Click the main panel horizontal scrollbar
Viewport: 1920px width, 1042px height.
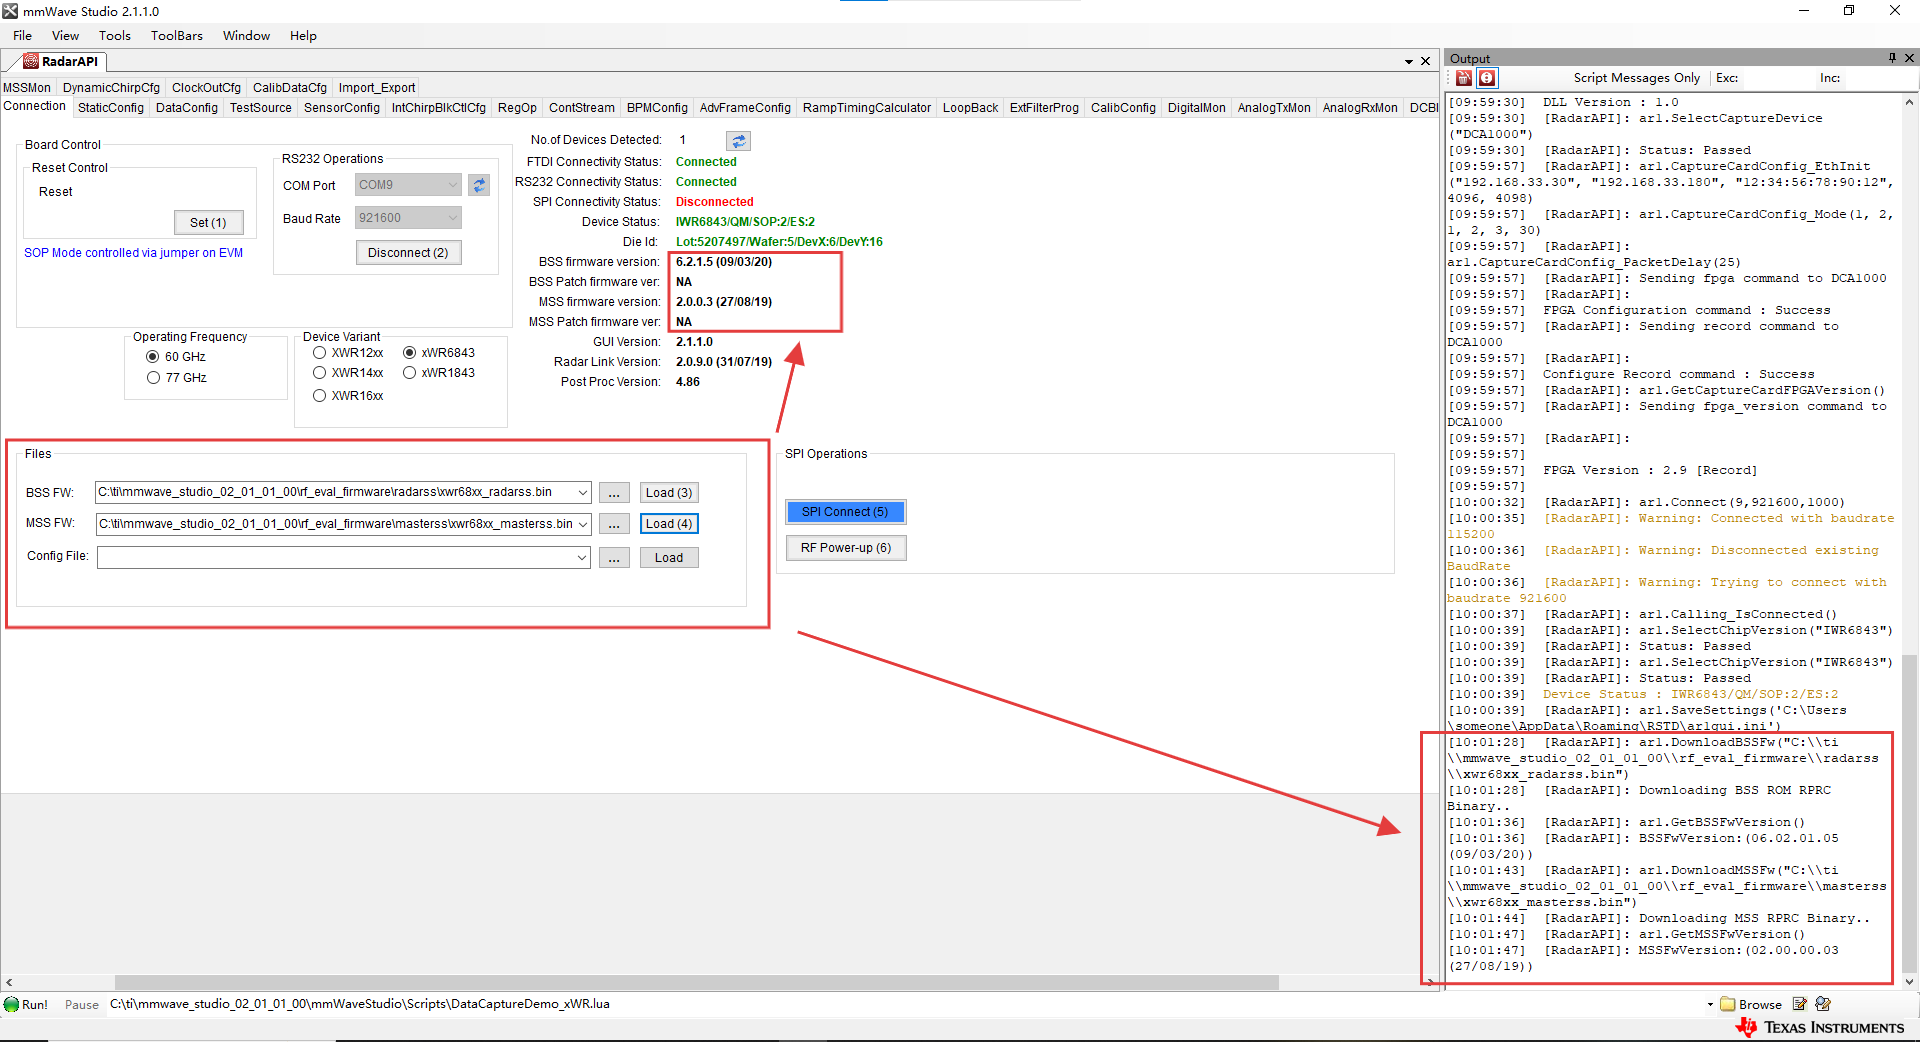[x=697, y=983]
